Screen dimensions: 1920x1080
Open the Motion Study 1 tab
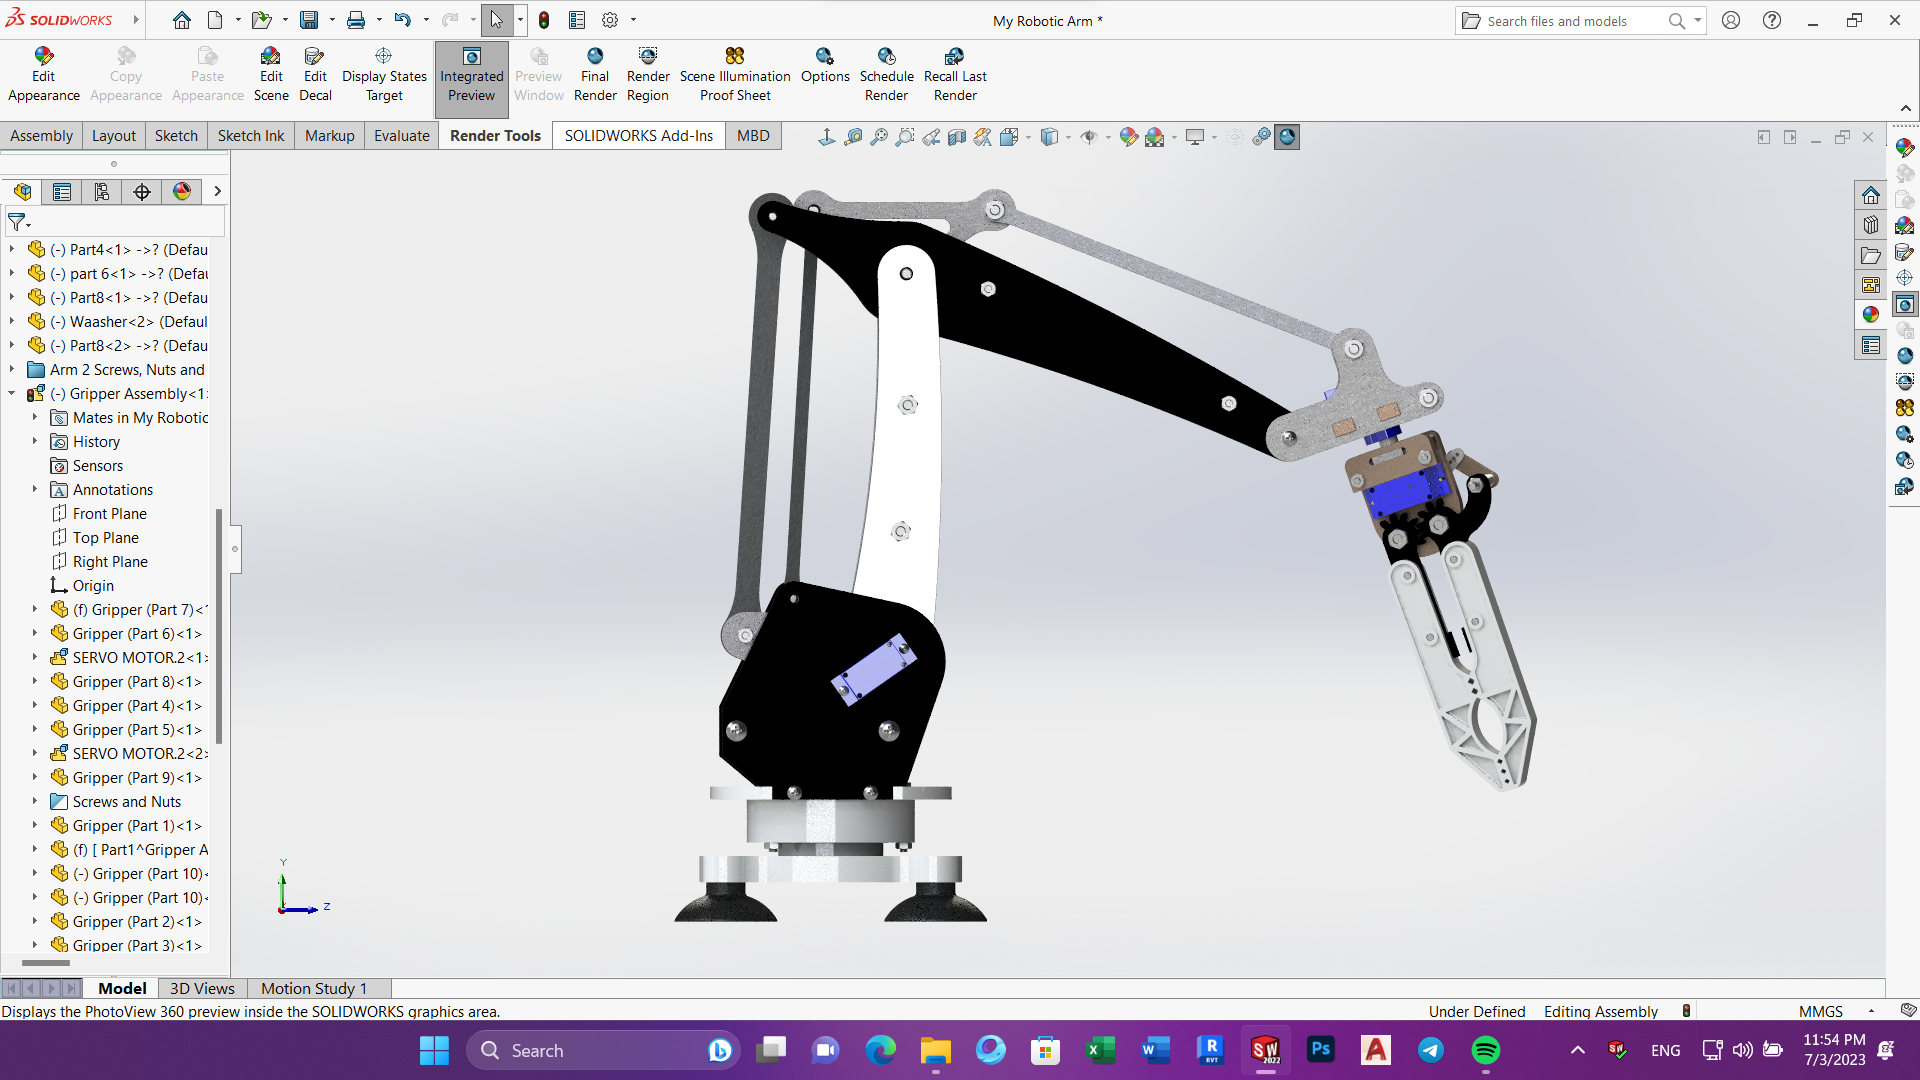pos(314,988)
